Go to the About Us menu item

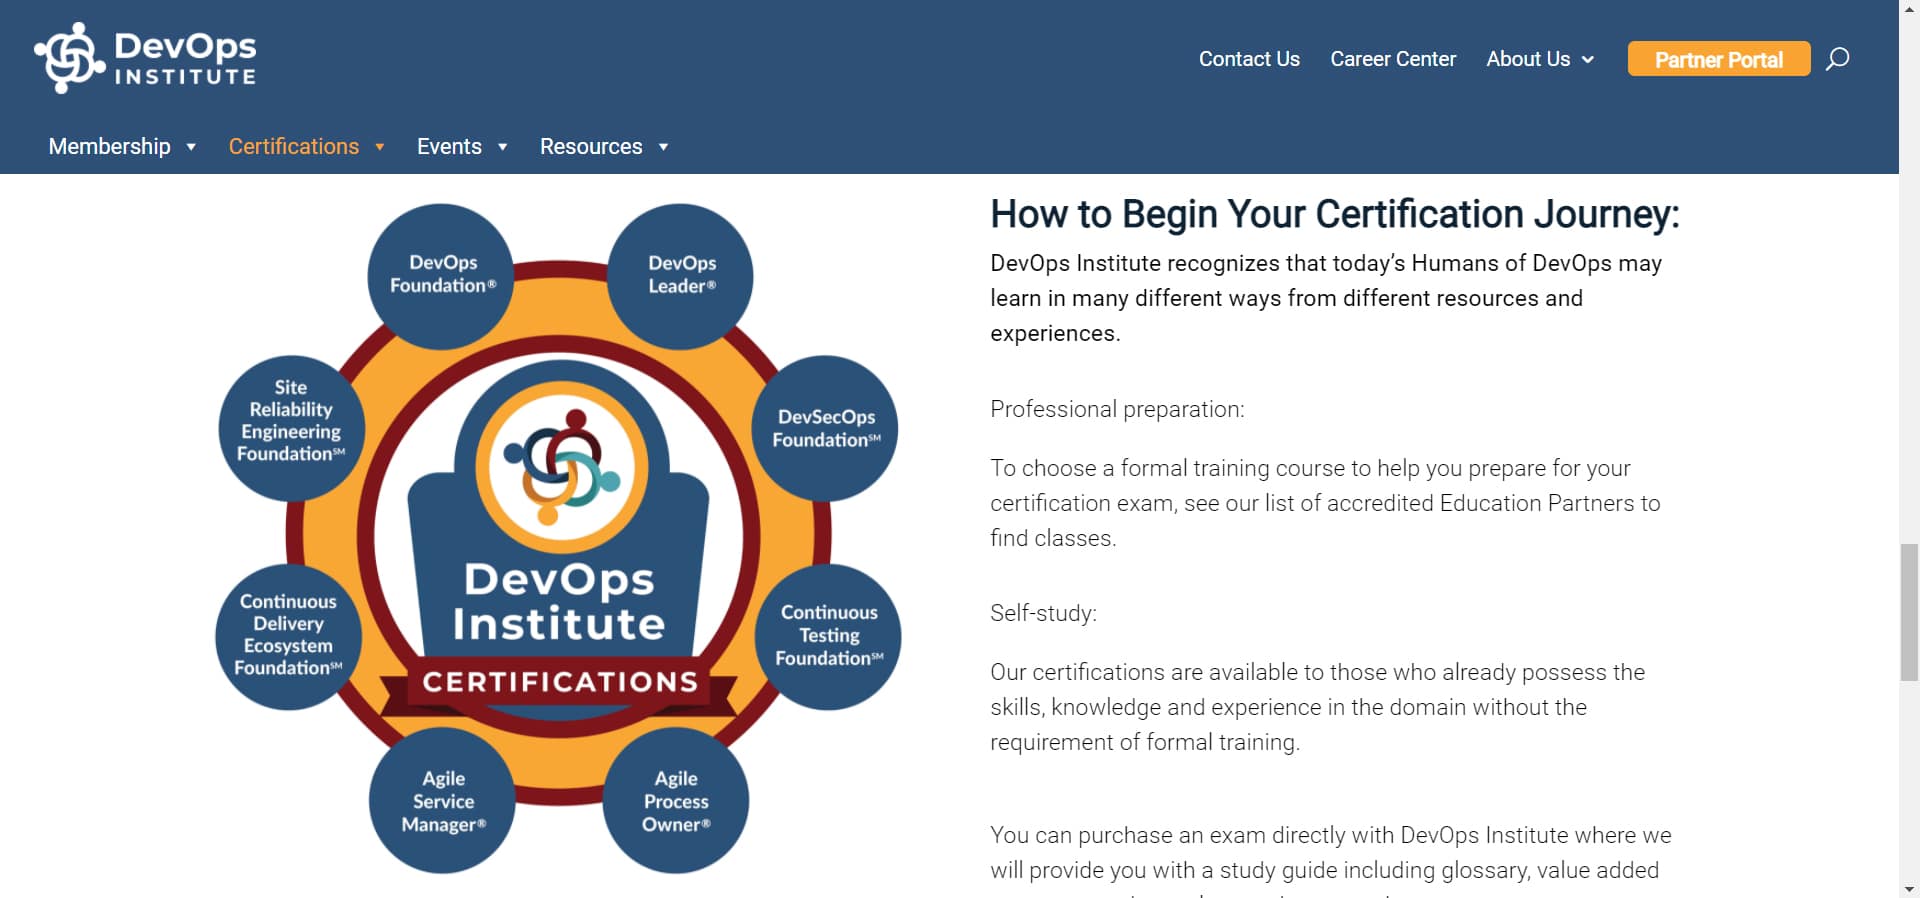point(1528,59)
